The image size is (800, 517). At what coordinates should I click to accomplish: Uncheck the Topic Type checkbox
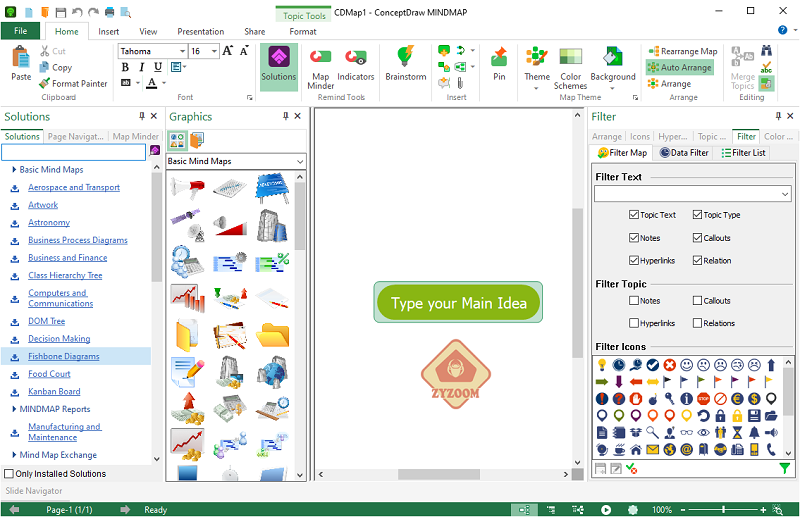(697, 215)
